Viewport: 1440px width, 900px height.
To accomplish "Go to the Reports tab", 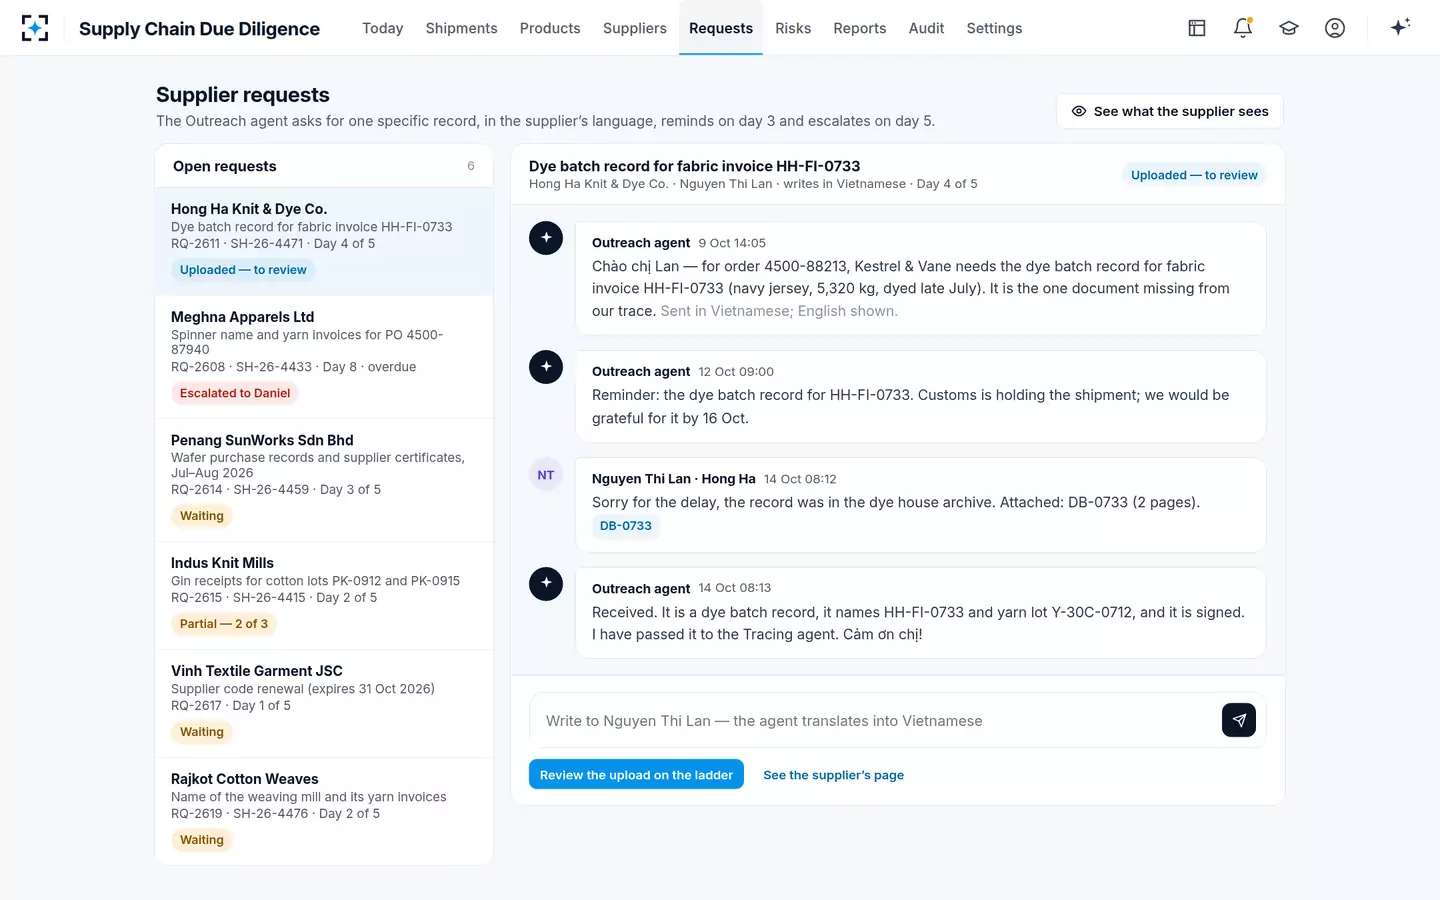I will pyautogui.click(x=860, y=28).
